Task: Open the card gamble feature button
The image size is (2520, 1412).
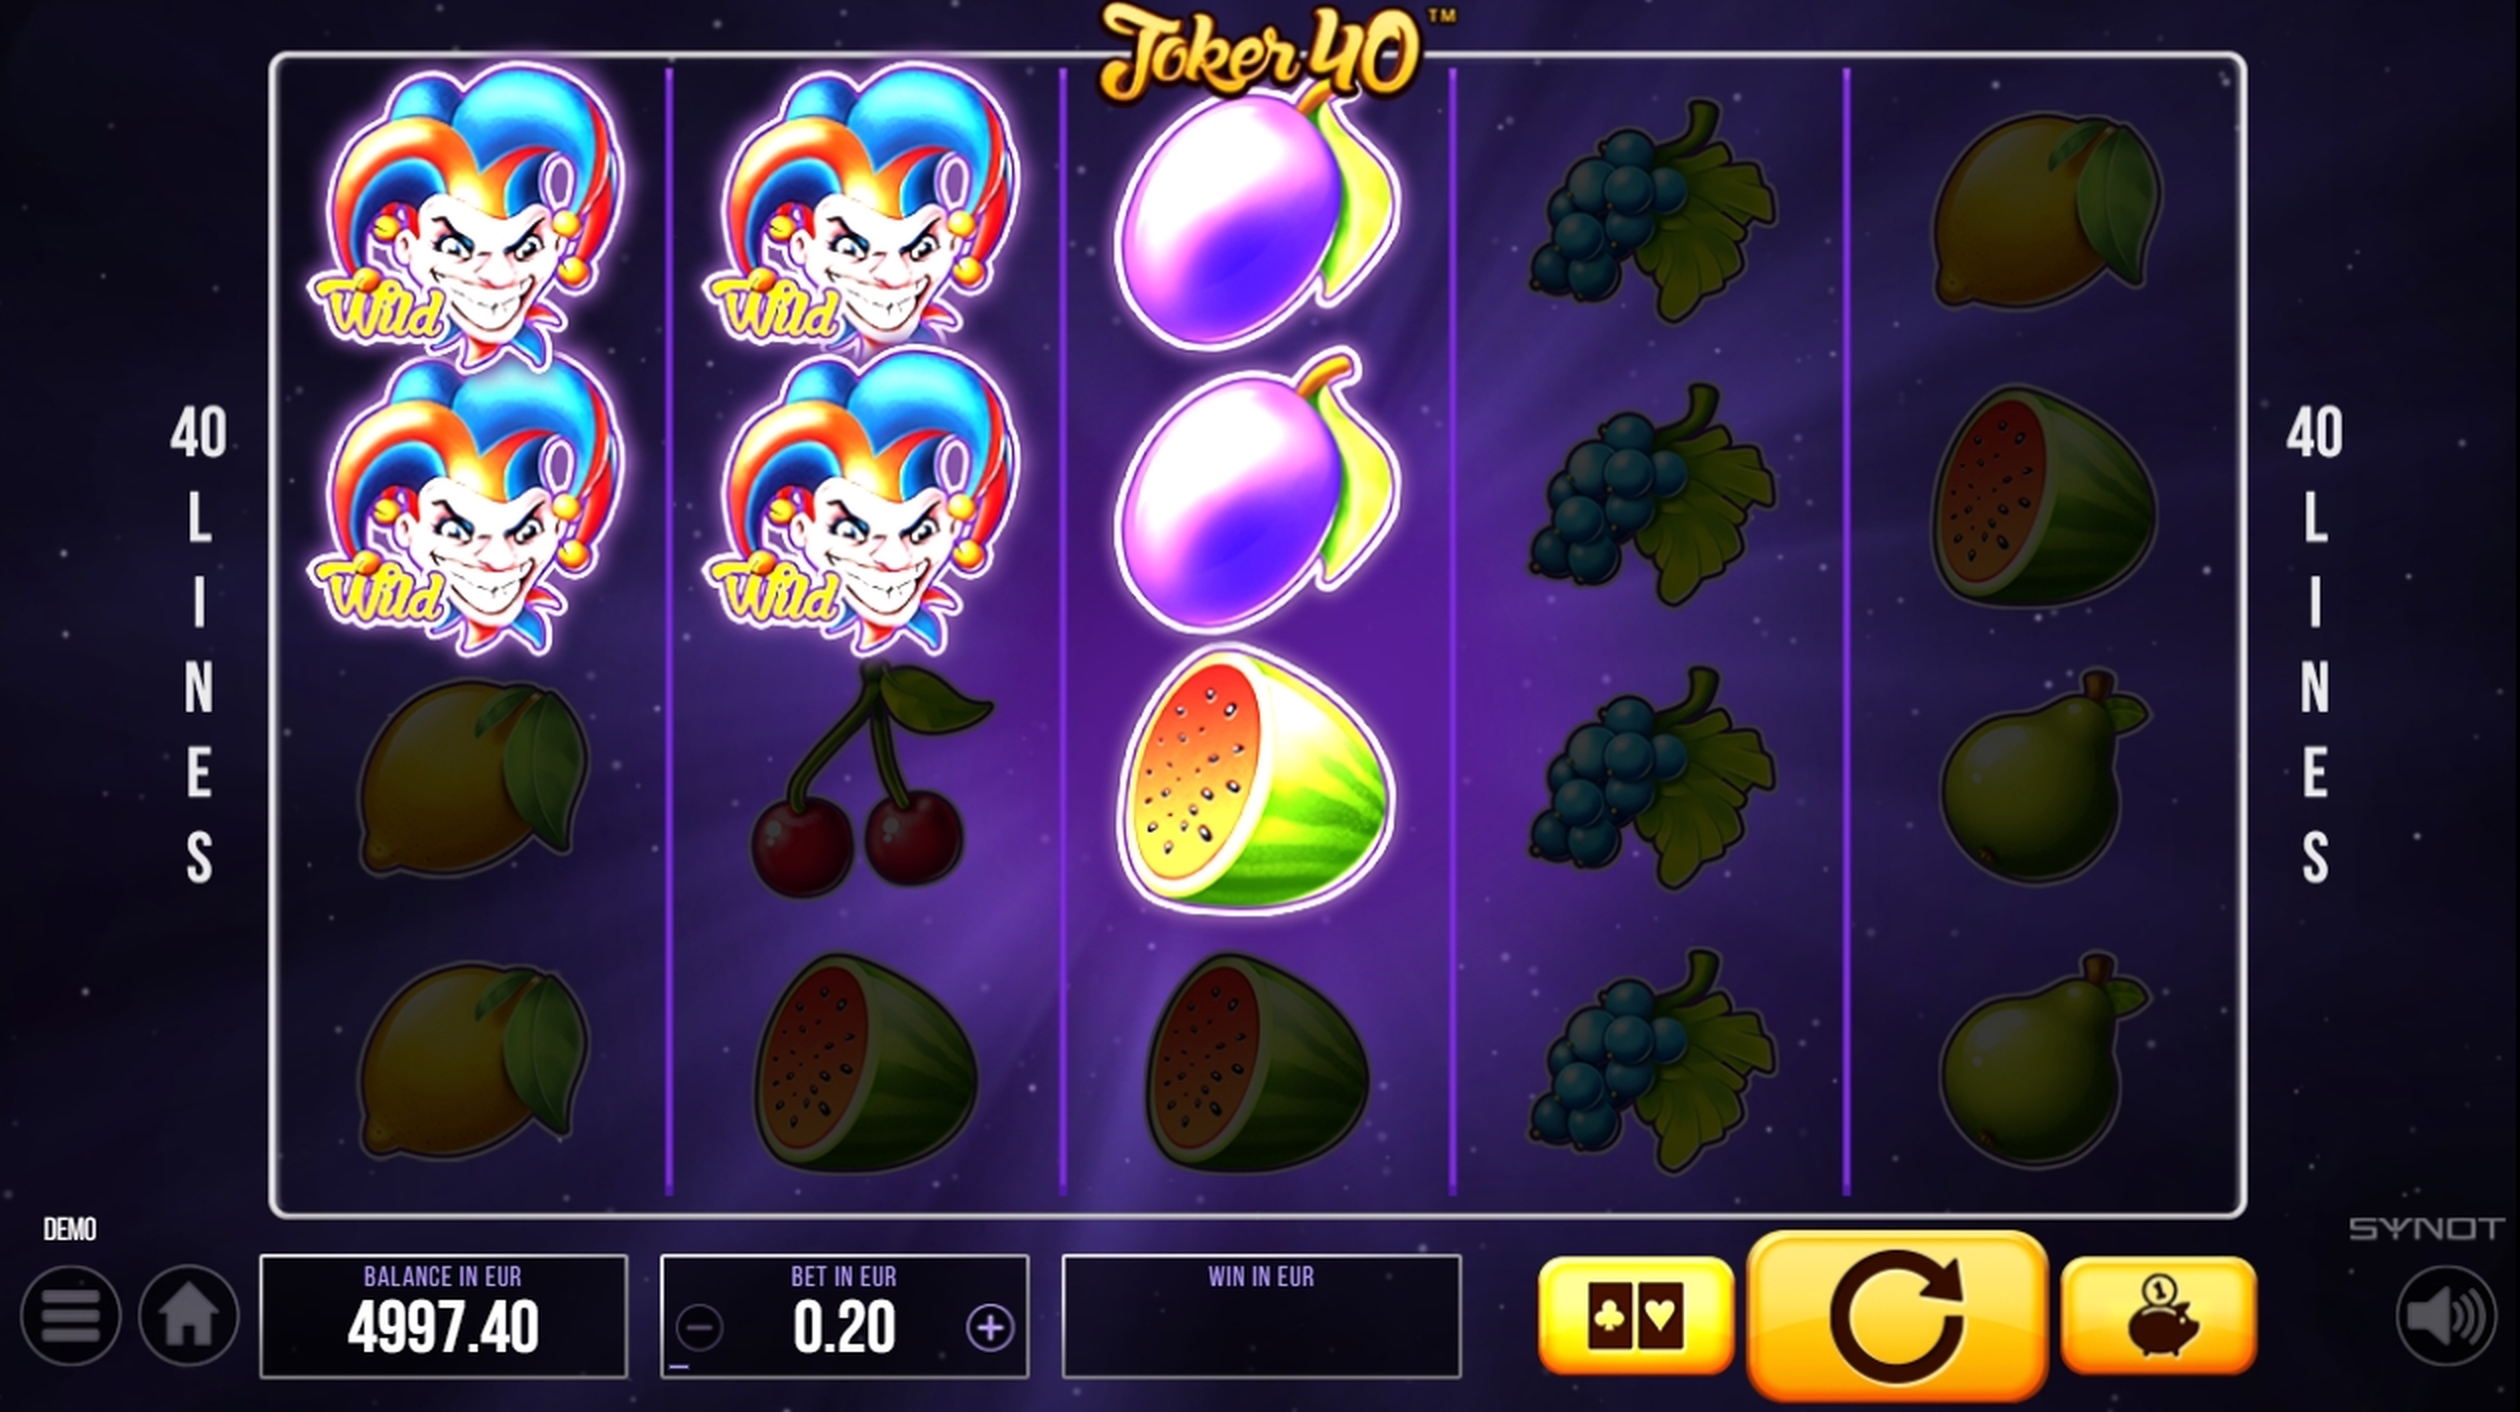Action: pyautogui.click(x=1636, y=1315)
